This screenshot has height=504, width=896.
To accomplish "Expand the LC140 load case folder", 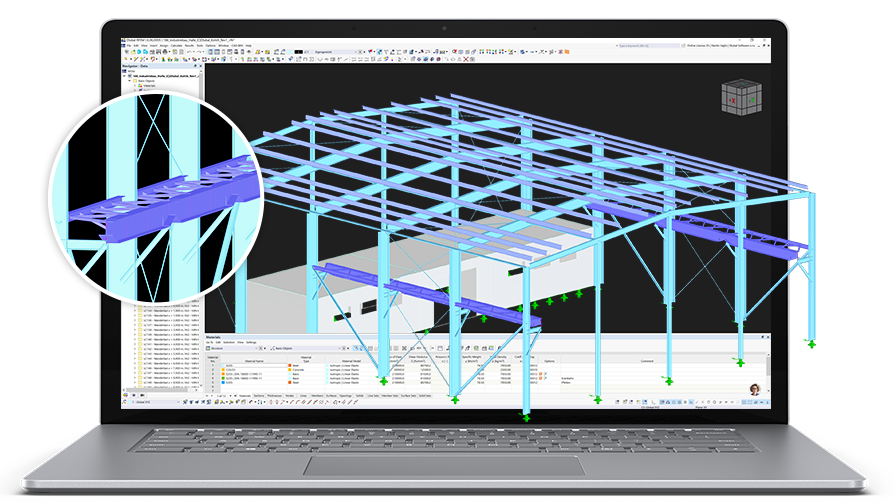I will point(135,339).
